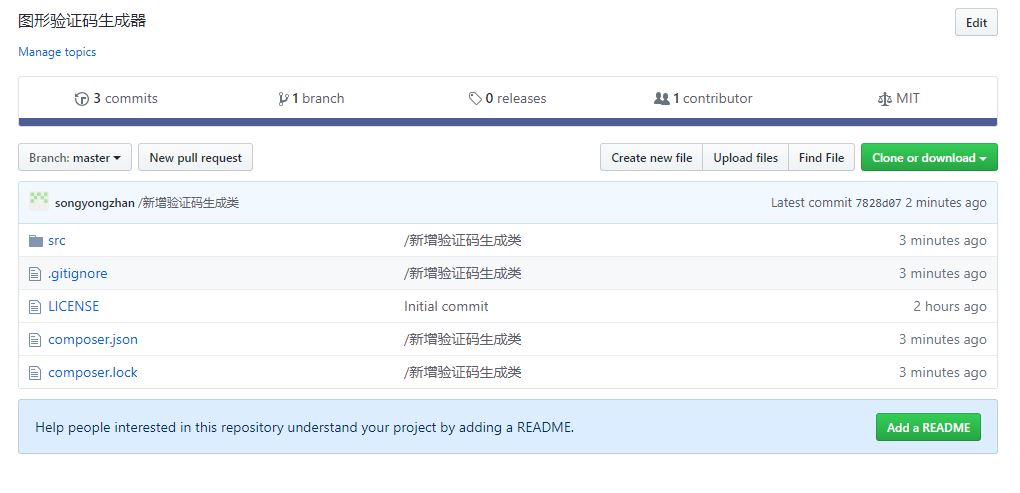This screenshot has height=493, width=1020.
Task: Open the Manage topics link
Action: [57, 52]
